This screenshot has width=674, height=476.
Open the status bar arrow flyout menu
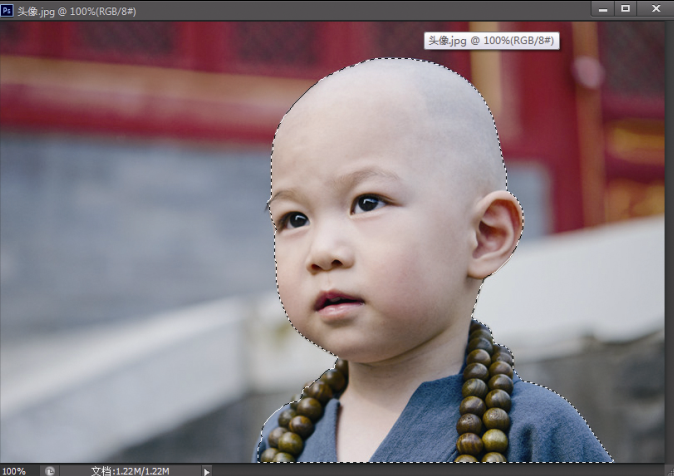pos(207,470)
